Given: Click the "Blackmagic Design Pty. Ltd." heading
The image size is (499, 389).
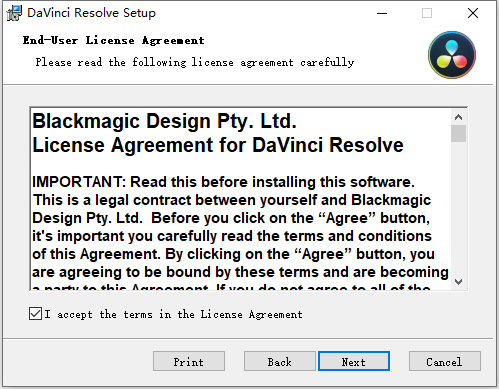Looking at the screenshot, I should (x=164, y=121).
